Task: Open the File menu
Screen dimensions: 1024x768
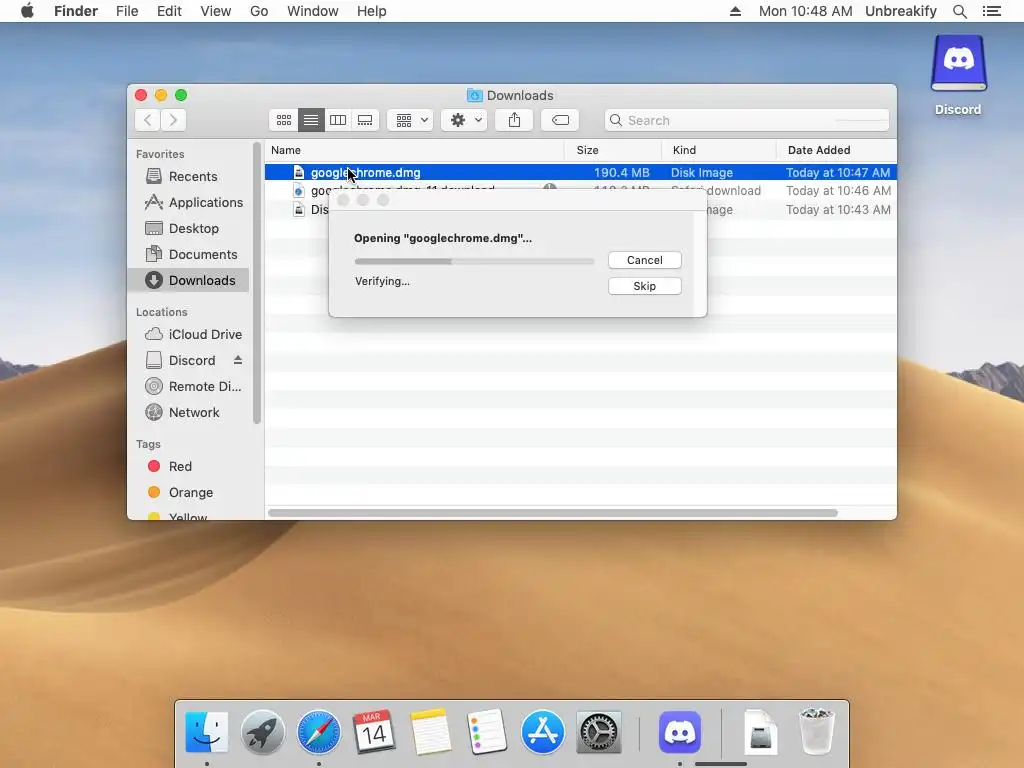Action: click(127, 11)
